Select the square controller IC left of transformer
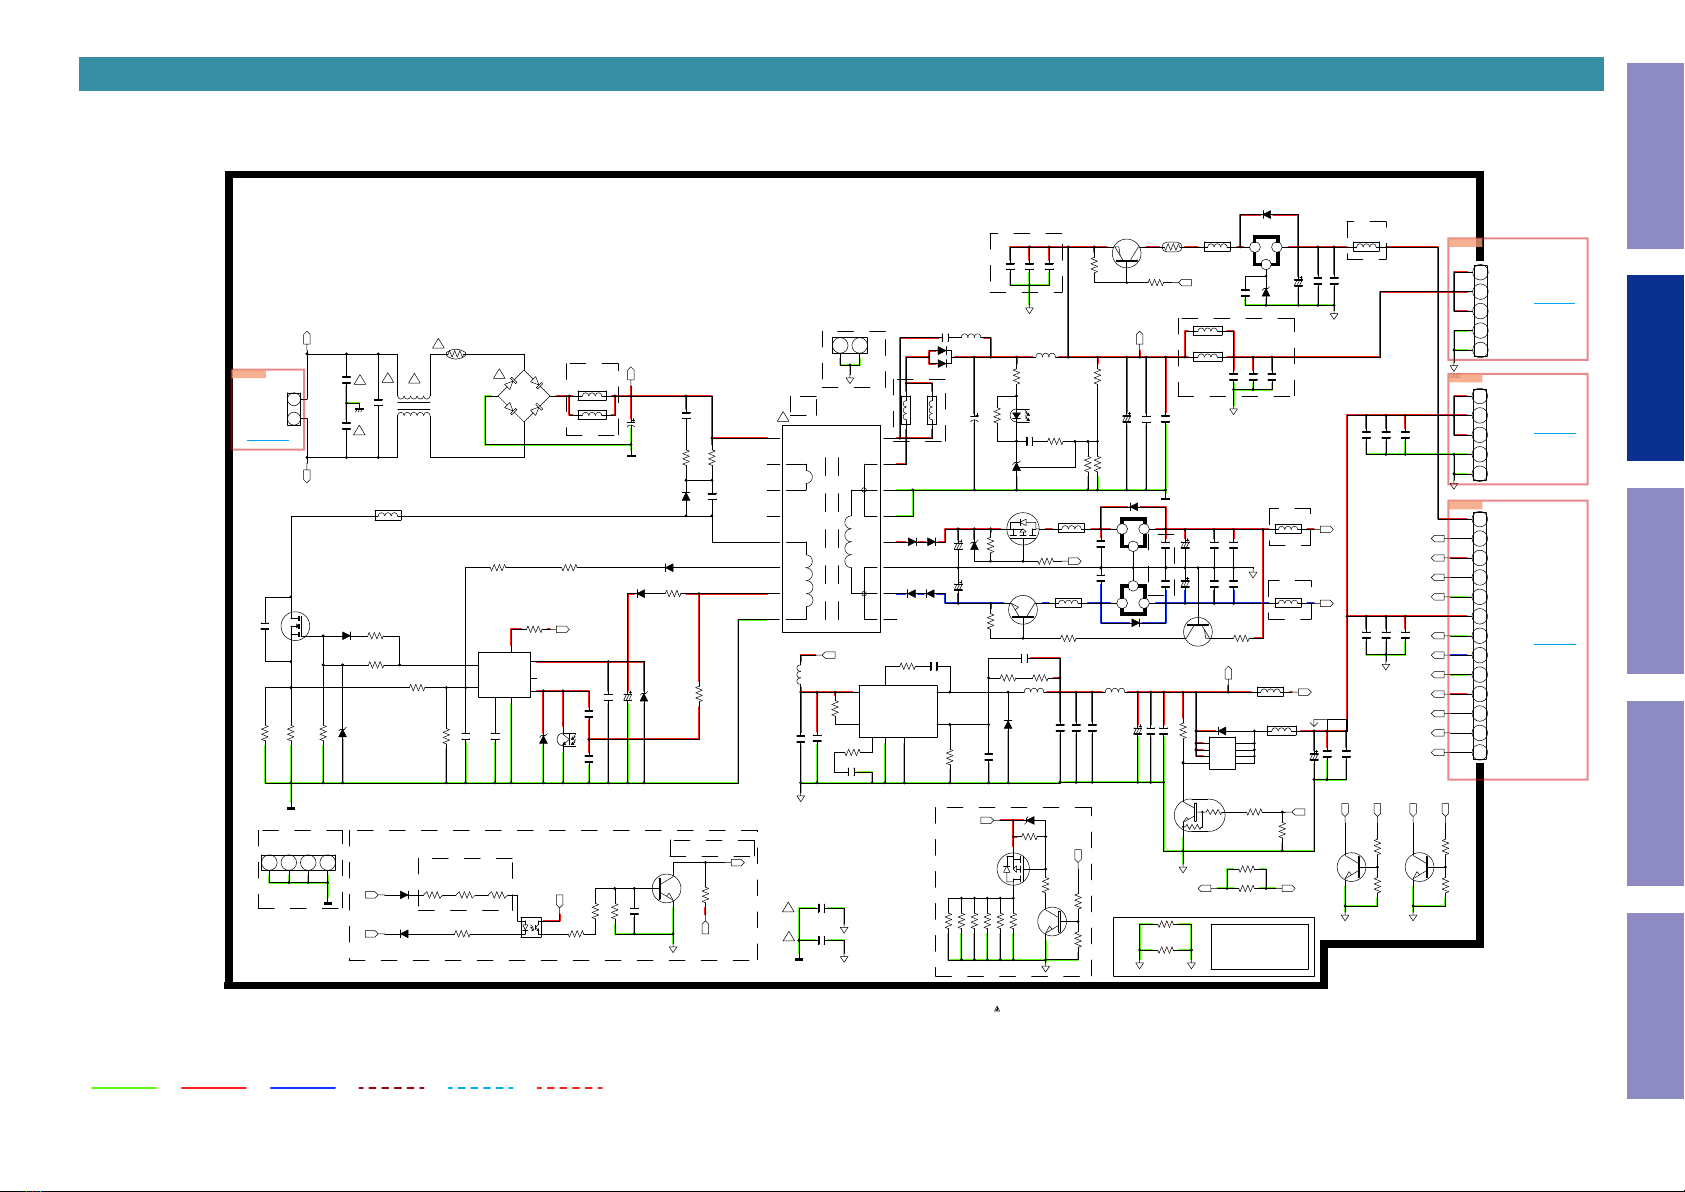The height and width of the screenshot is (1192, 1685). point(504,675)
